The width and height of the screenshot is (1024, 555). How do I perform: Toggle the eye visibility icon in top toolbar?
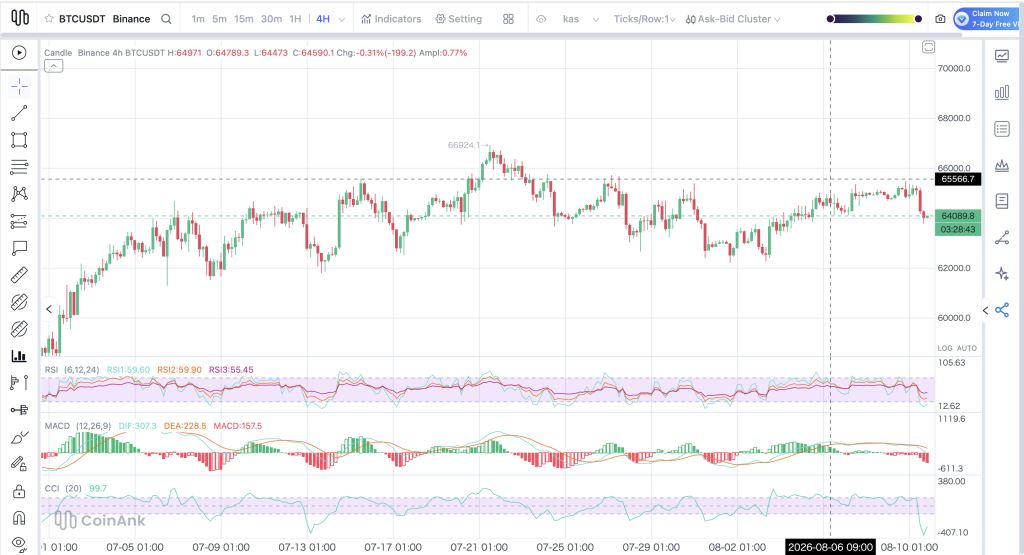(541, 19)
